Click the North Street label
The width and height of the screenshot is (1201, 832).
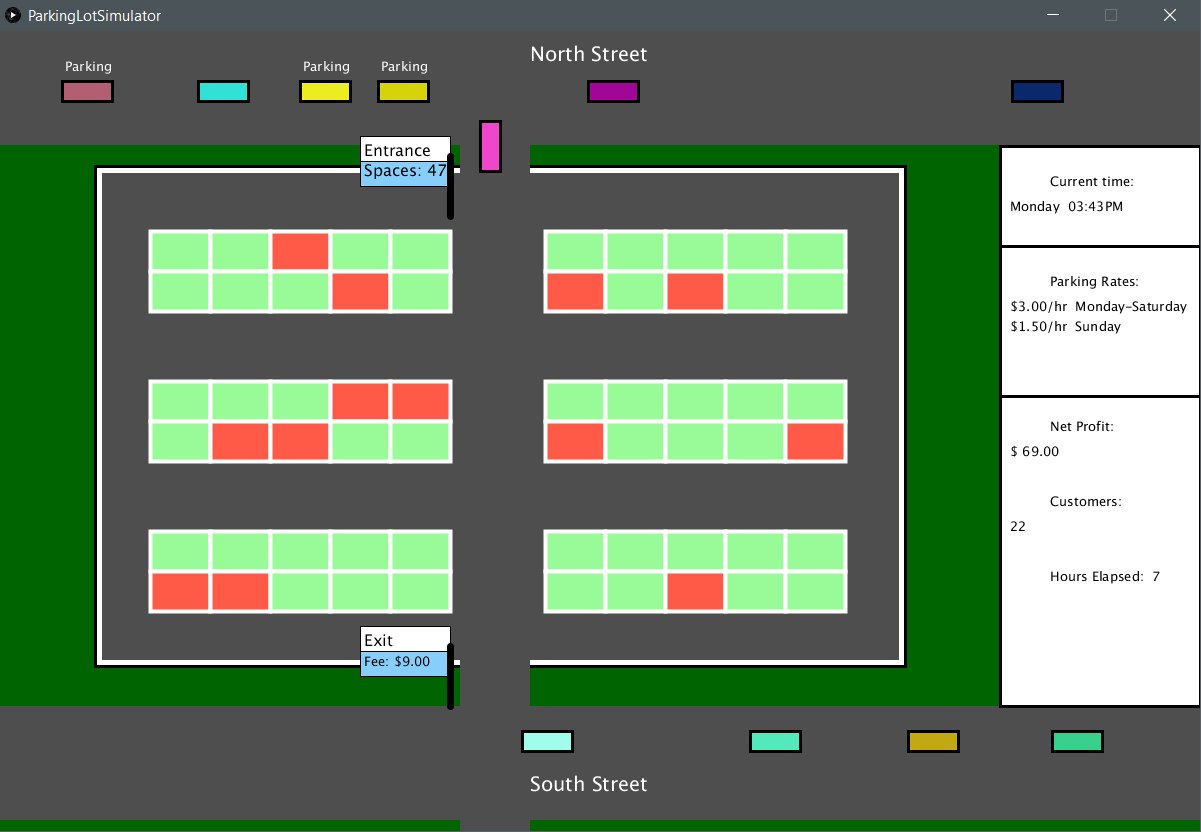[x=589, y=54]
